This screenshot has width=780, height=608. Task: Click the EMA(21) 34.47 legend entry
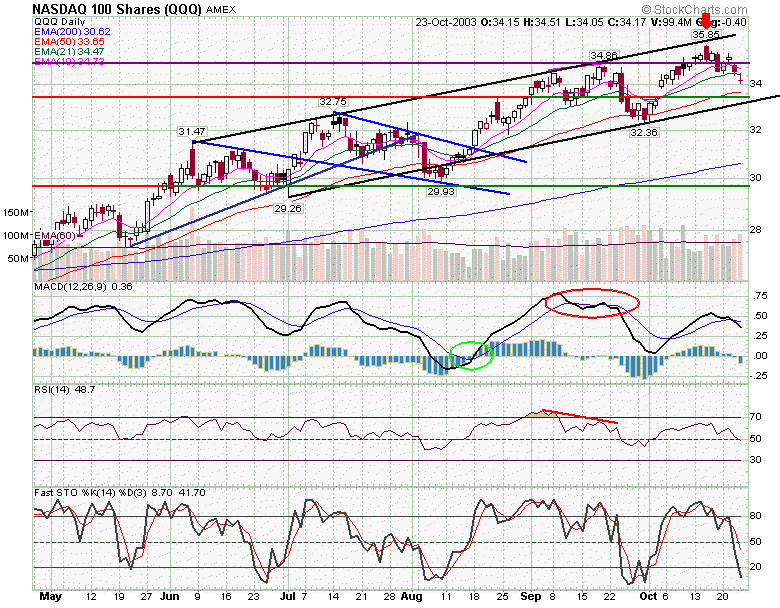[69, 52]
